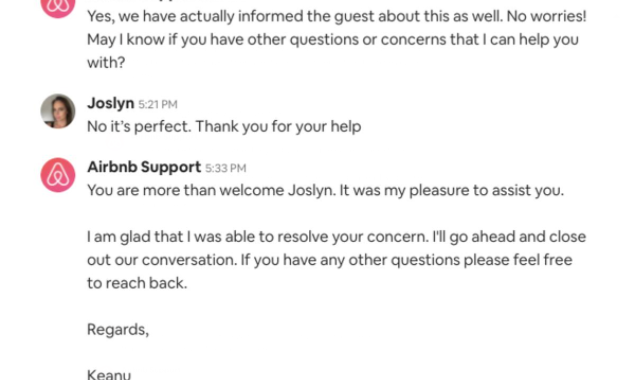
Task: Click the 'No worries!' phrase
Action: point(546,17)
